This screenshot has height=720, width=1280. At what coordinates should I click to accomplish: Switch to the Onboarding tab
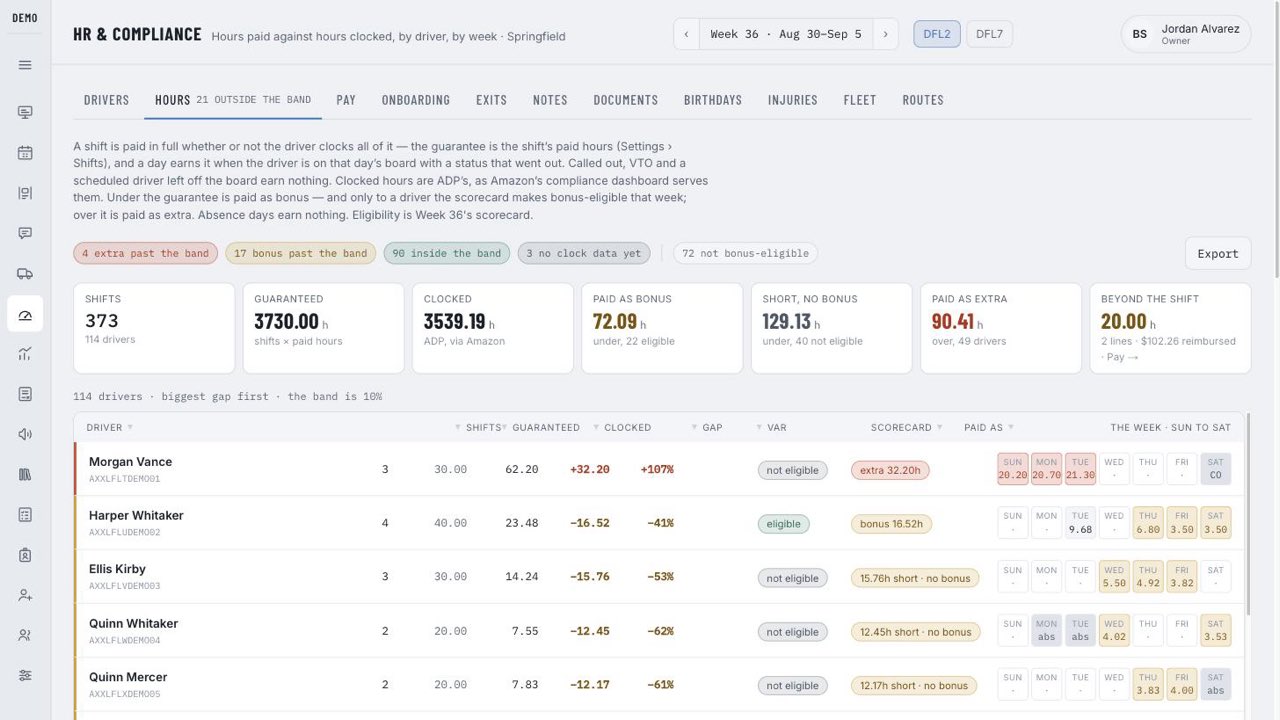[416, 100]
